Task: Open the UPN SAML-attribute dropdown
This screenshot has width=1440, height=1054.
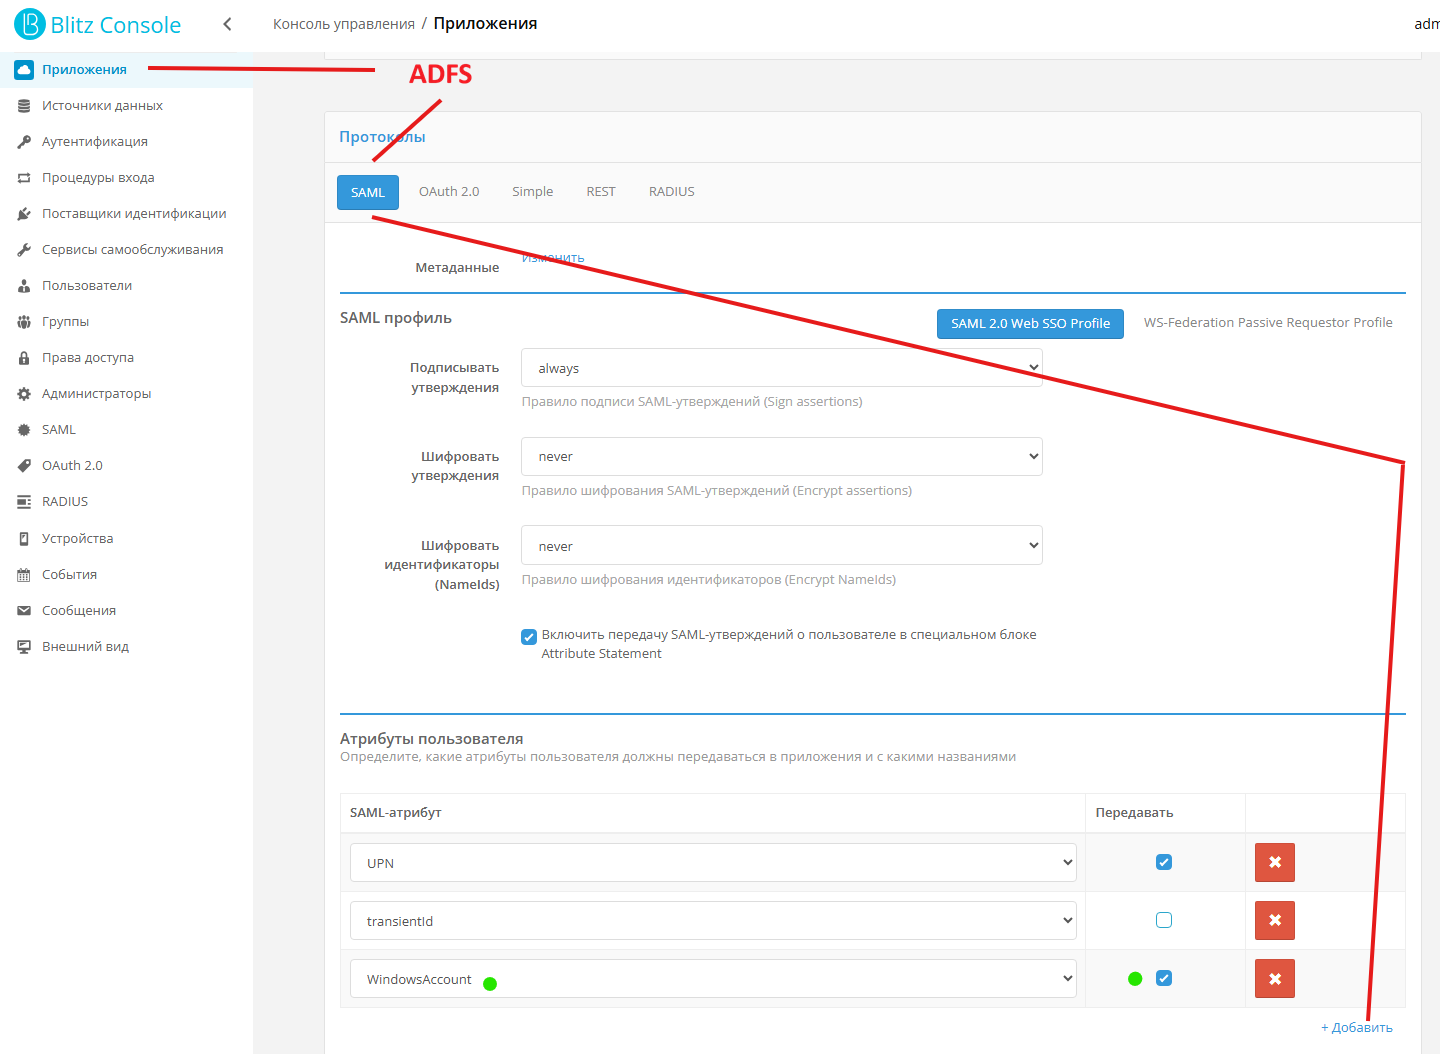Action: pyautogui.click(x=713, y=863)
